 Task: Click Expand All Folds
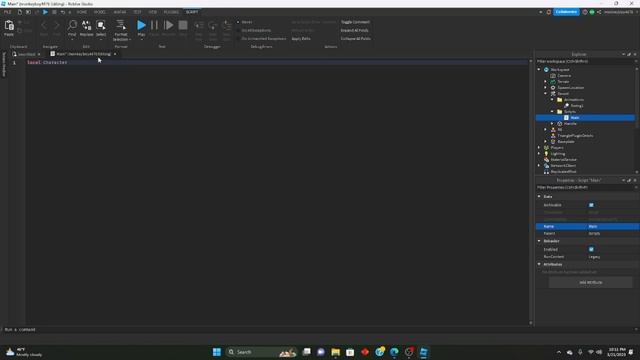(x=354, y=30)
